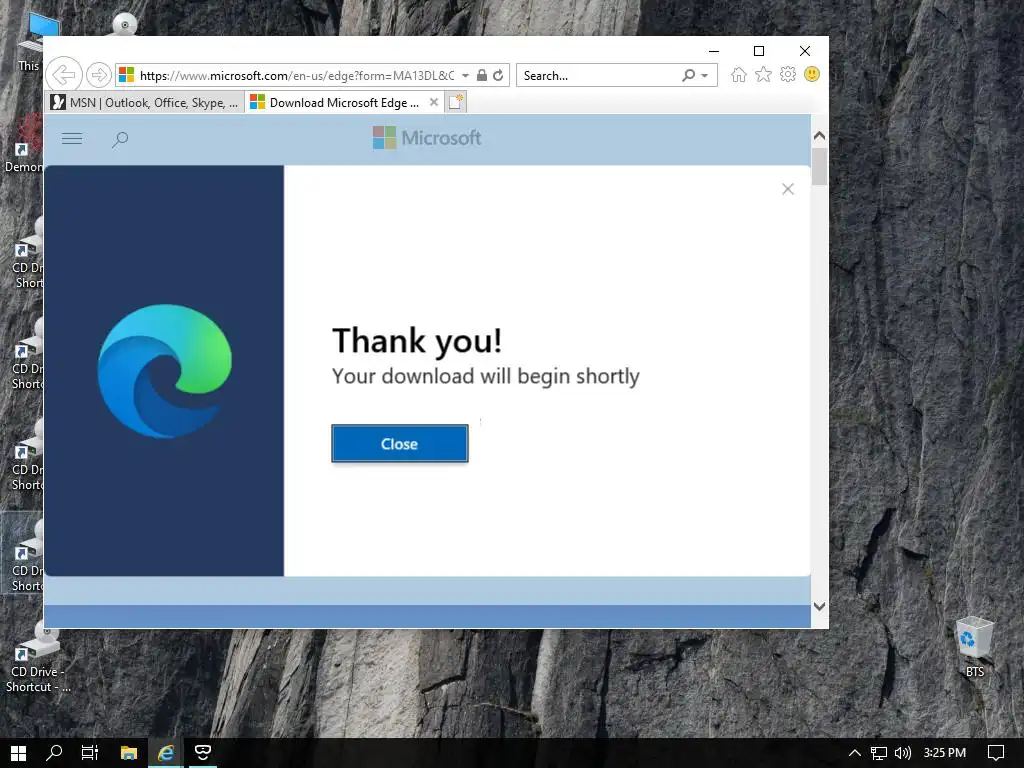
Task: Click the smiley feedback icon
Action: tap(812, 74)
